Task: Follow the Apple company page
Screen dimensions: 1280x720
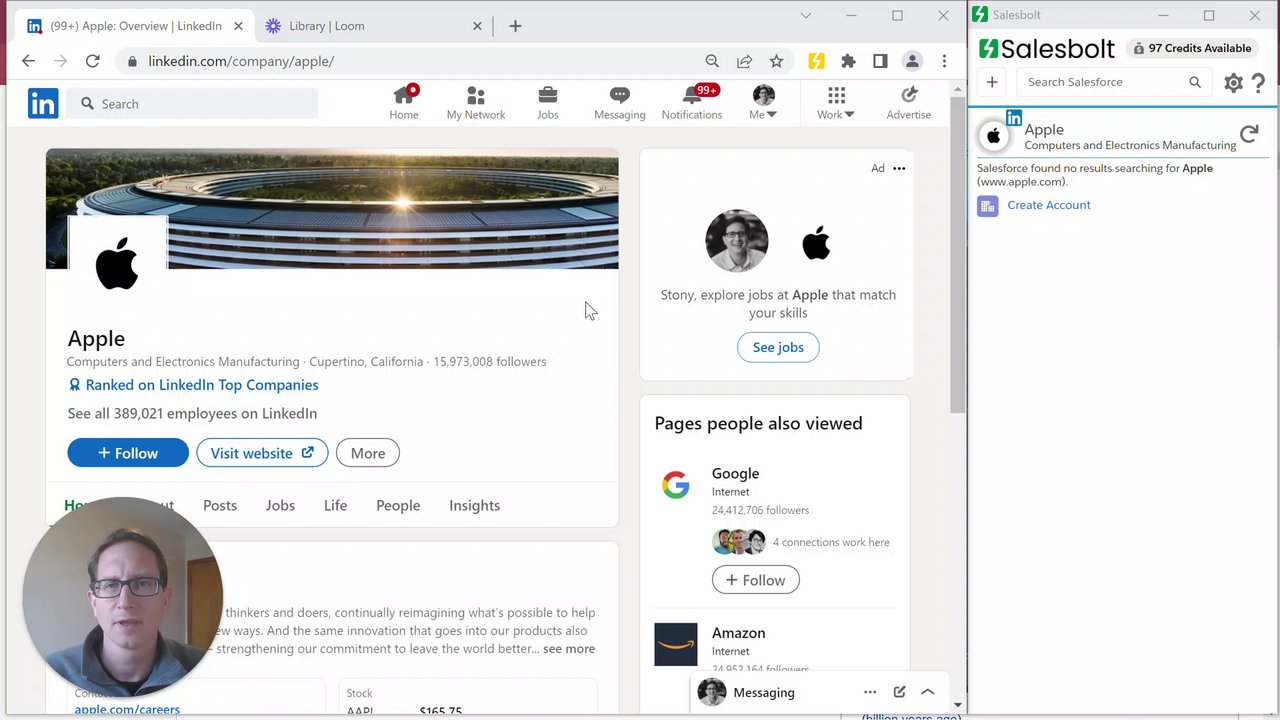Action: coord(128,453)
